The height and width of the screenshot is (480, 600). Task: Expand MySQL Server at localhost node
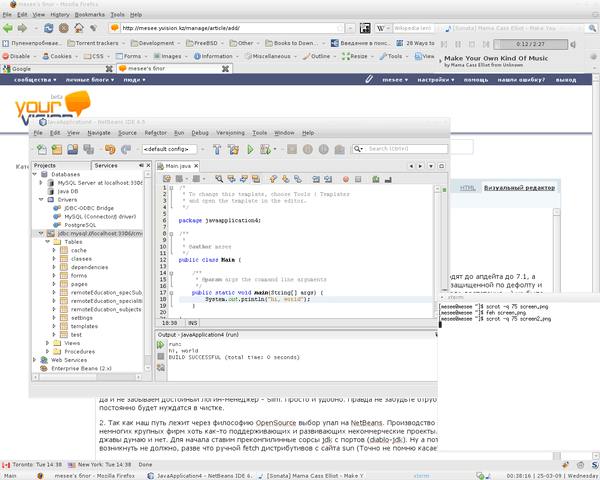[41, 183]
